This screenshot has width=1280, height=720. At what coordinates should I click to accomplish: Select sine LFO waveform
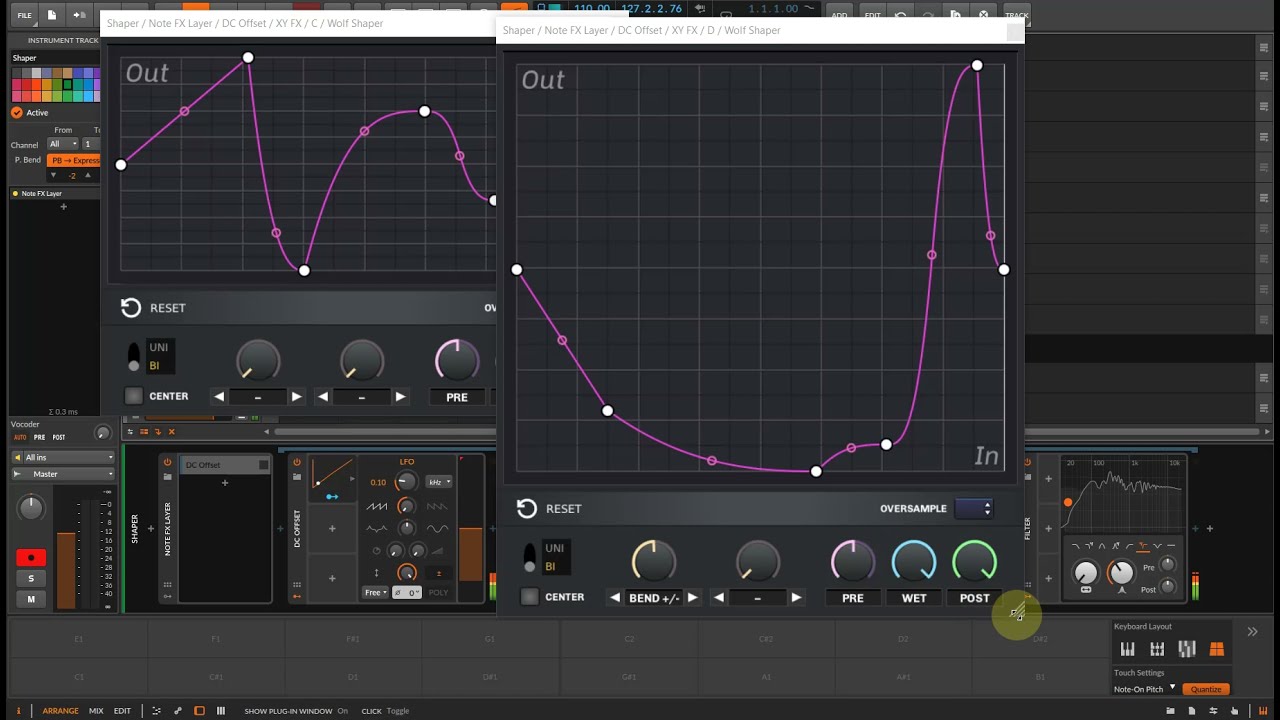(437, 528)
